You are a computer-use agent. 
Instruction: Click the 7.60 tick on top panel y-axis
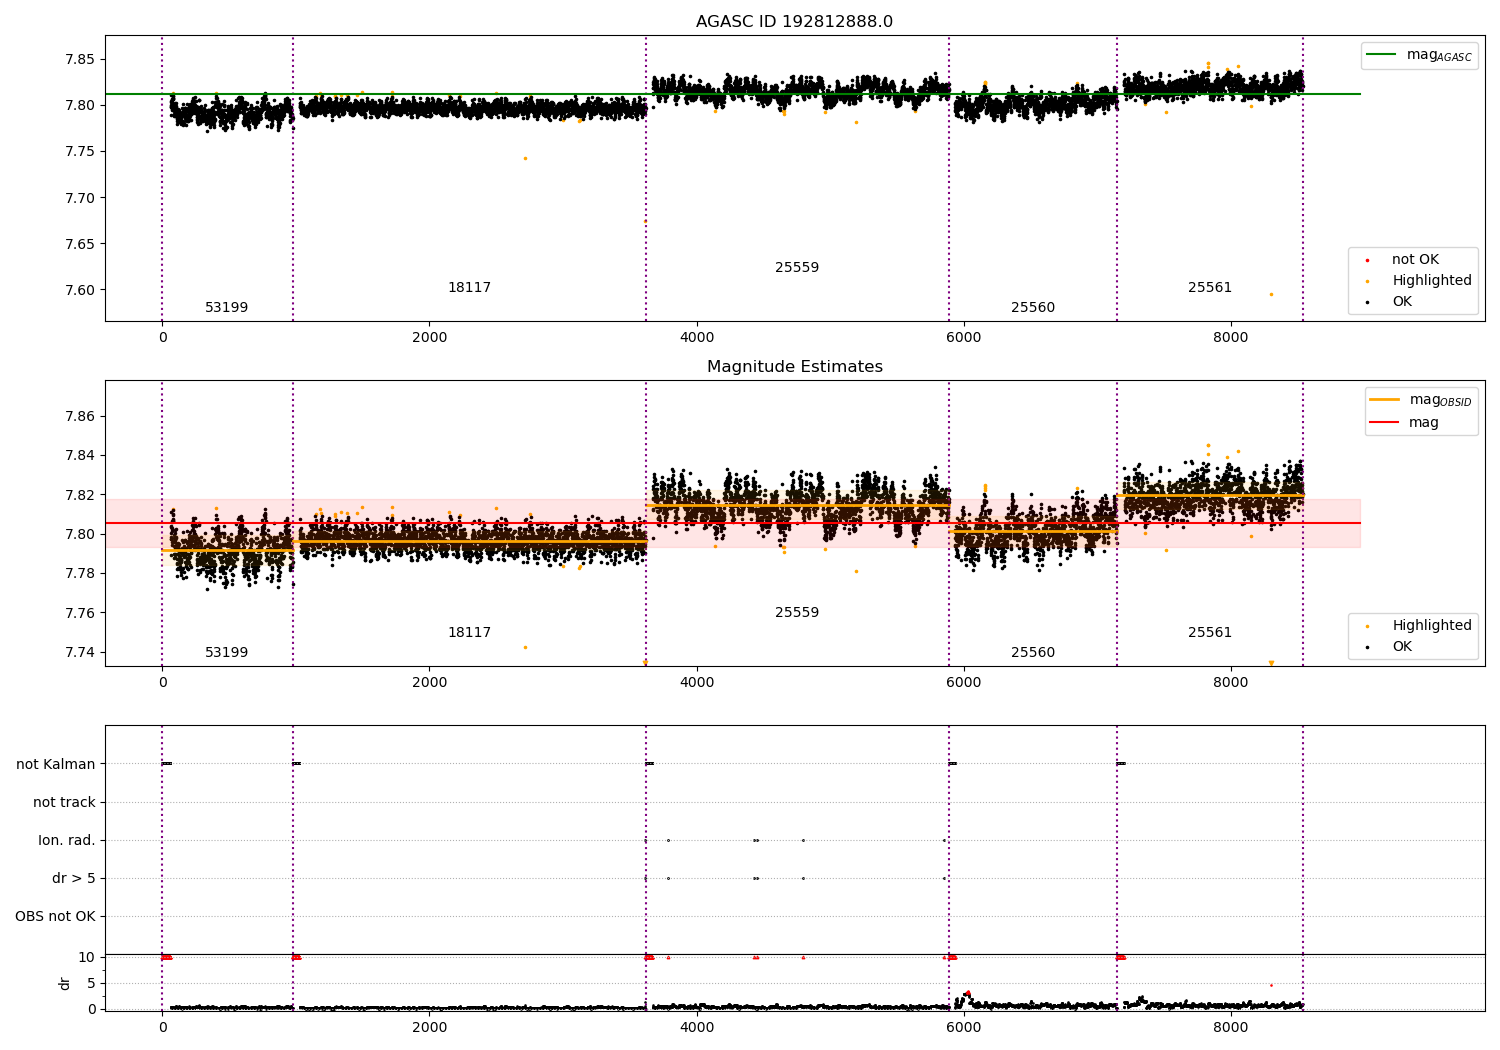(x=80, y=291)
